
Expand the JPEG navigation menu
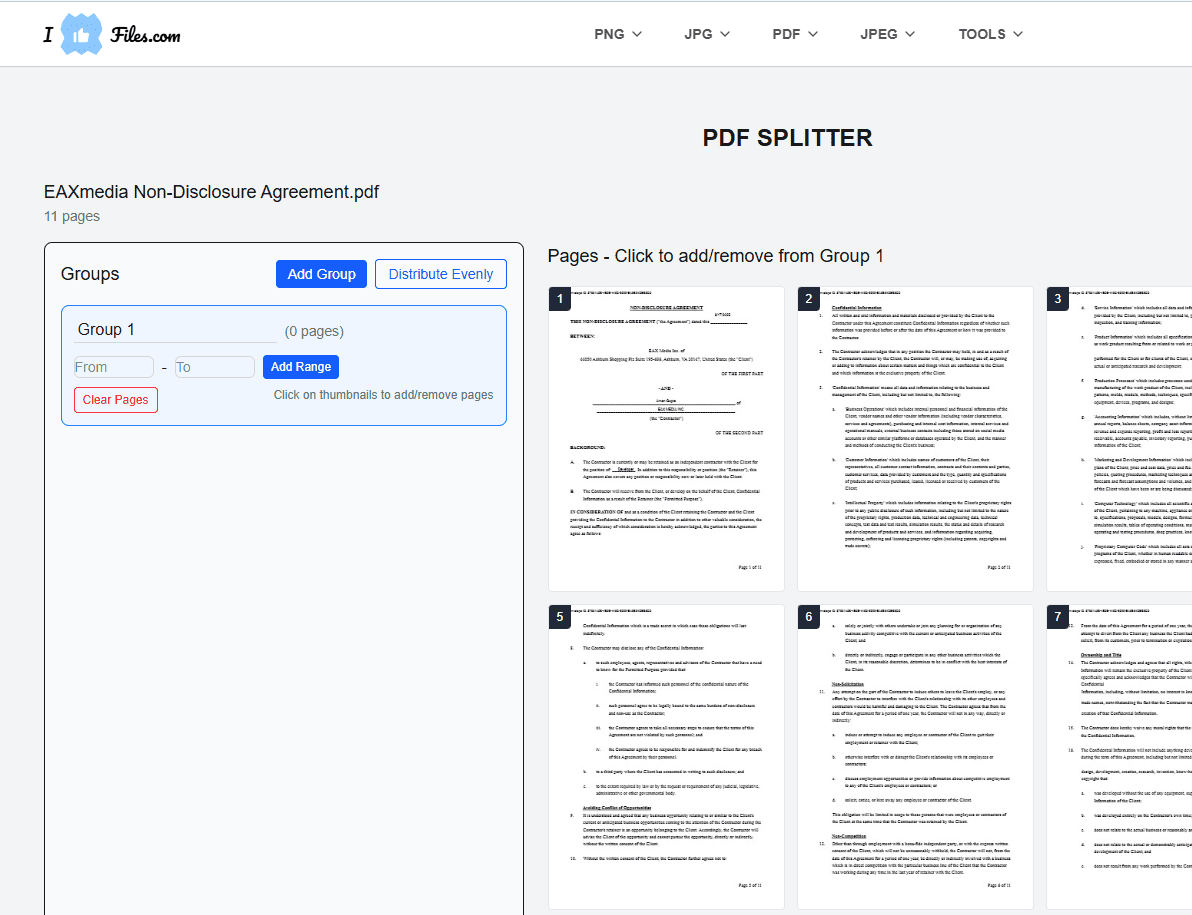[x=888, y=34]
